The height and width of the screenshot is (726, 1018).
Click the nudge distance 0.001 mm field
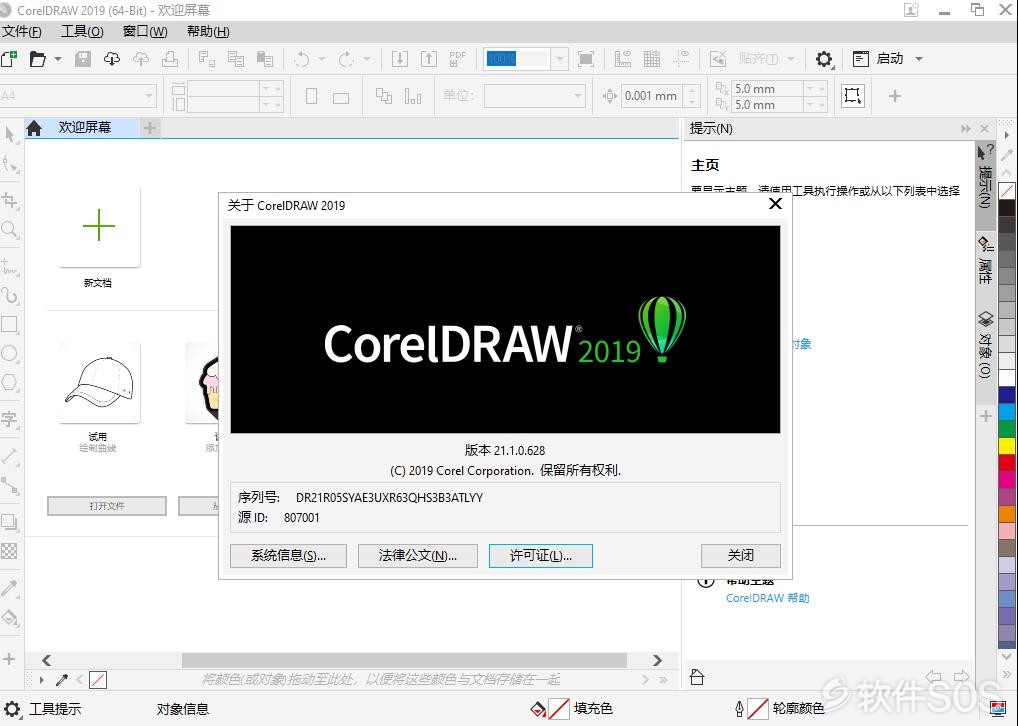tap(652, 96)
